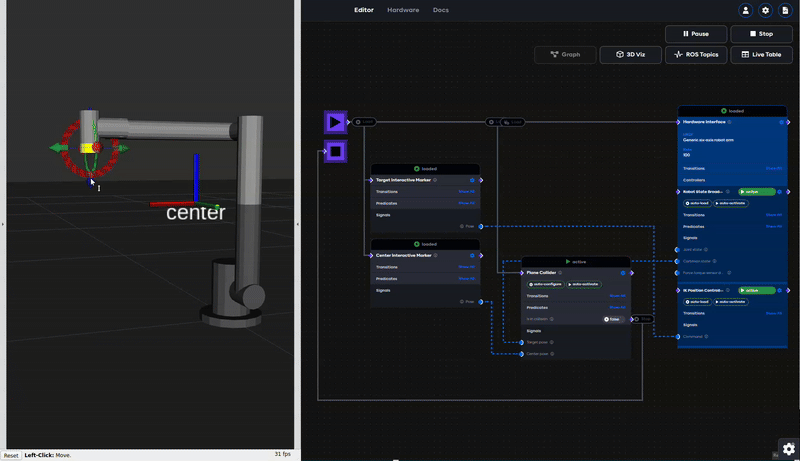
Task: Show all Transitions of IK Position Controller
Action: (774, 313)
